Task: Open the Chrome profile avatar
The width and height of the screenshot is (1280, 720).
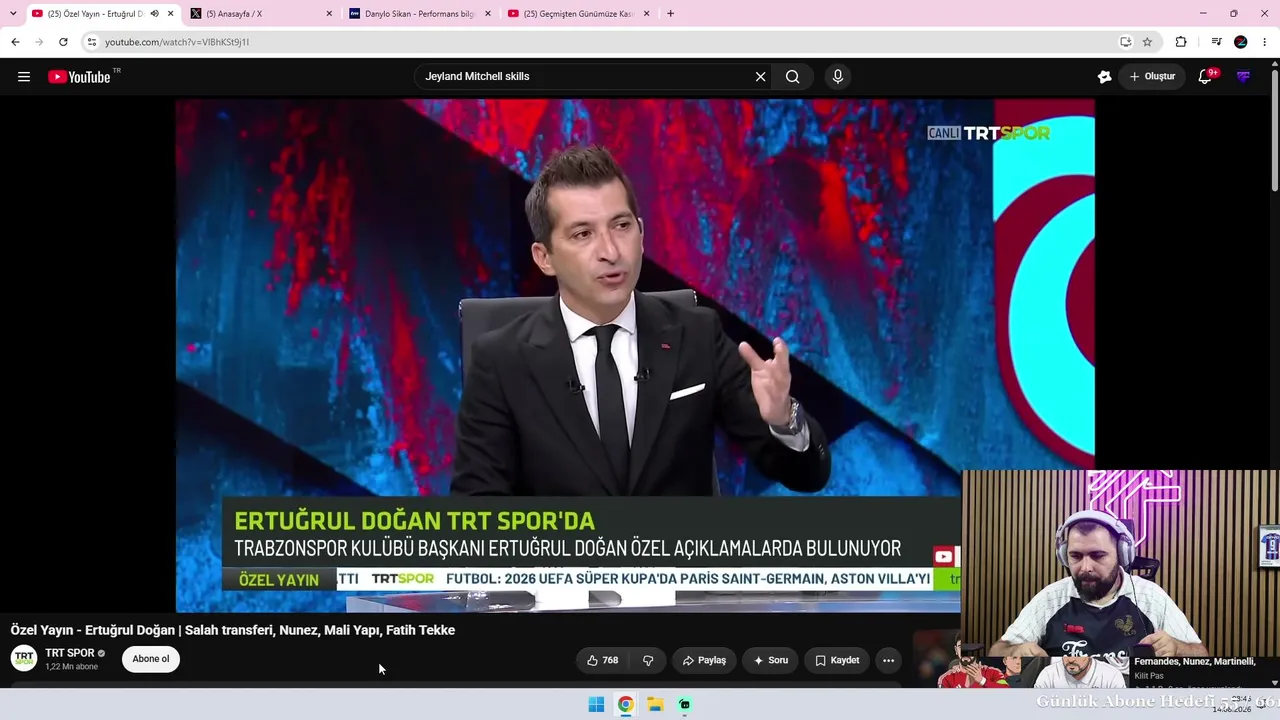Action: click(1241, 42)
